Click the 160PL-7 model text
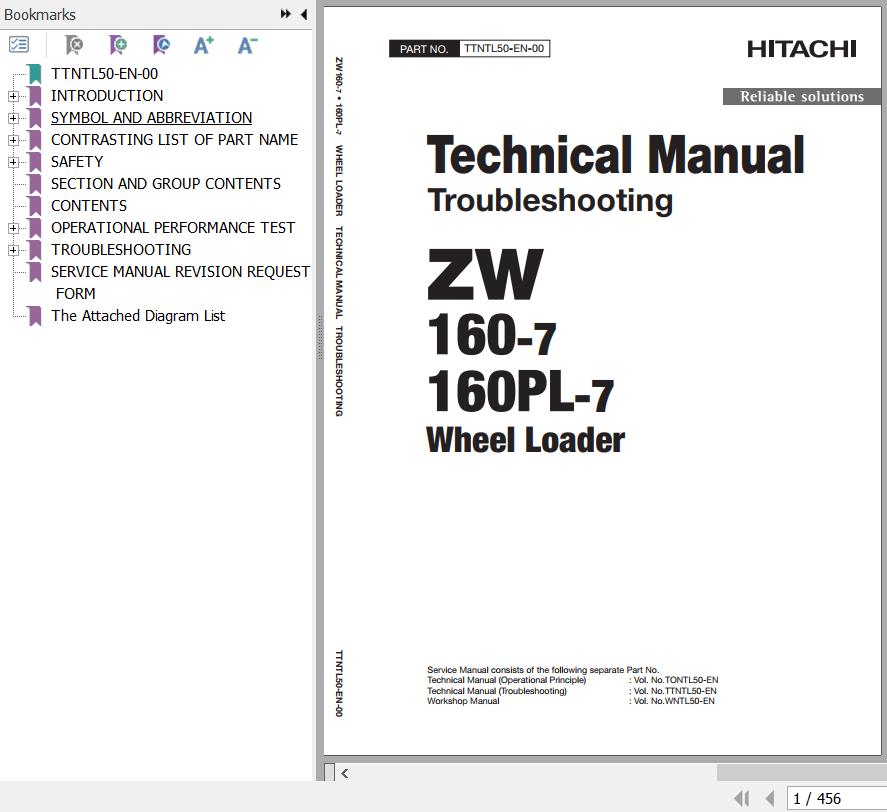Screen dimensions: 887x812 [x=520, y=392]
